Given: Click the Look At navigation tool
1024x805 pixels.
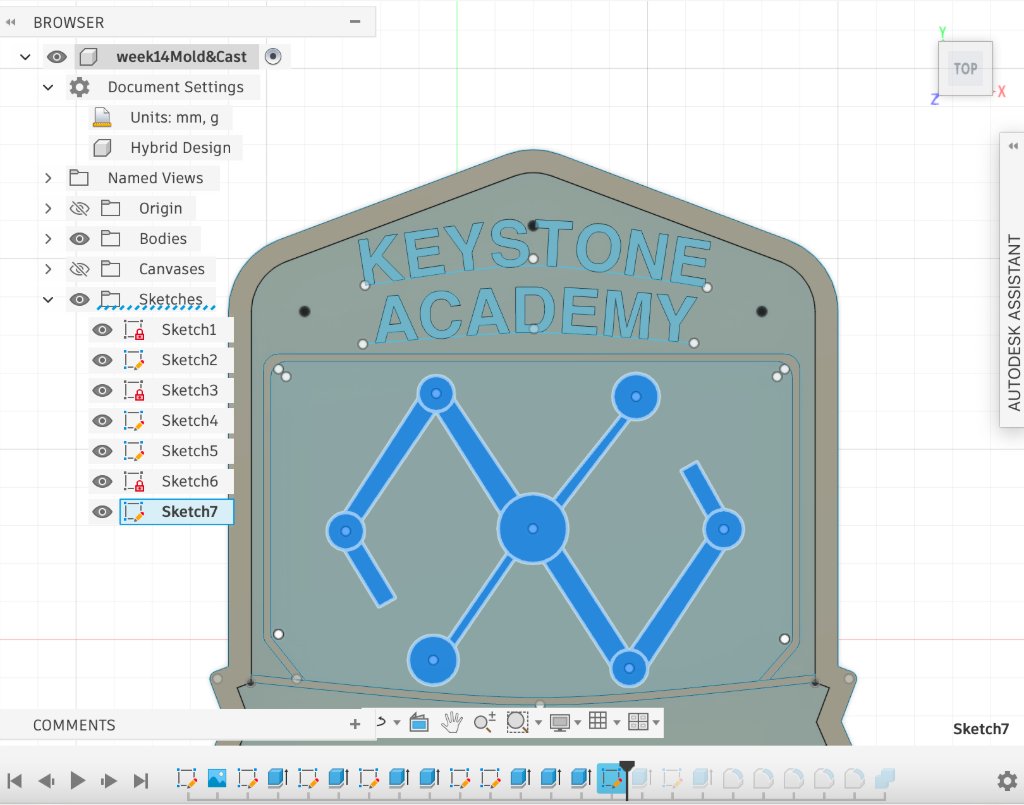Looking at the screenshot, I should (x=419, y=722).
